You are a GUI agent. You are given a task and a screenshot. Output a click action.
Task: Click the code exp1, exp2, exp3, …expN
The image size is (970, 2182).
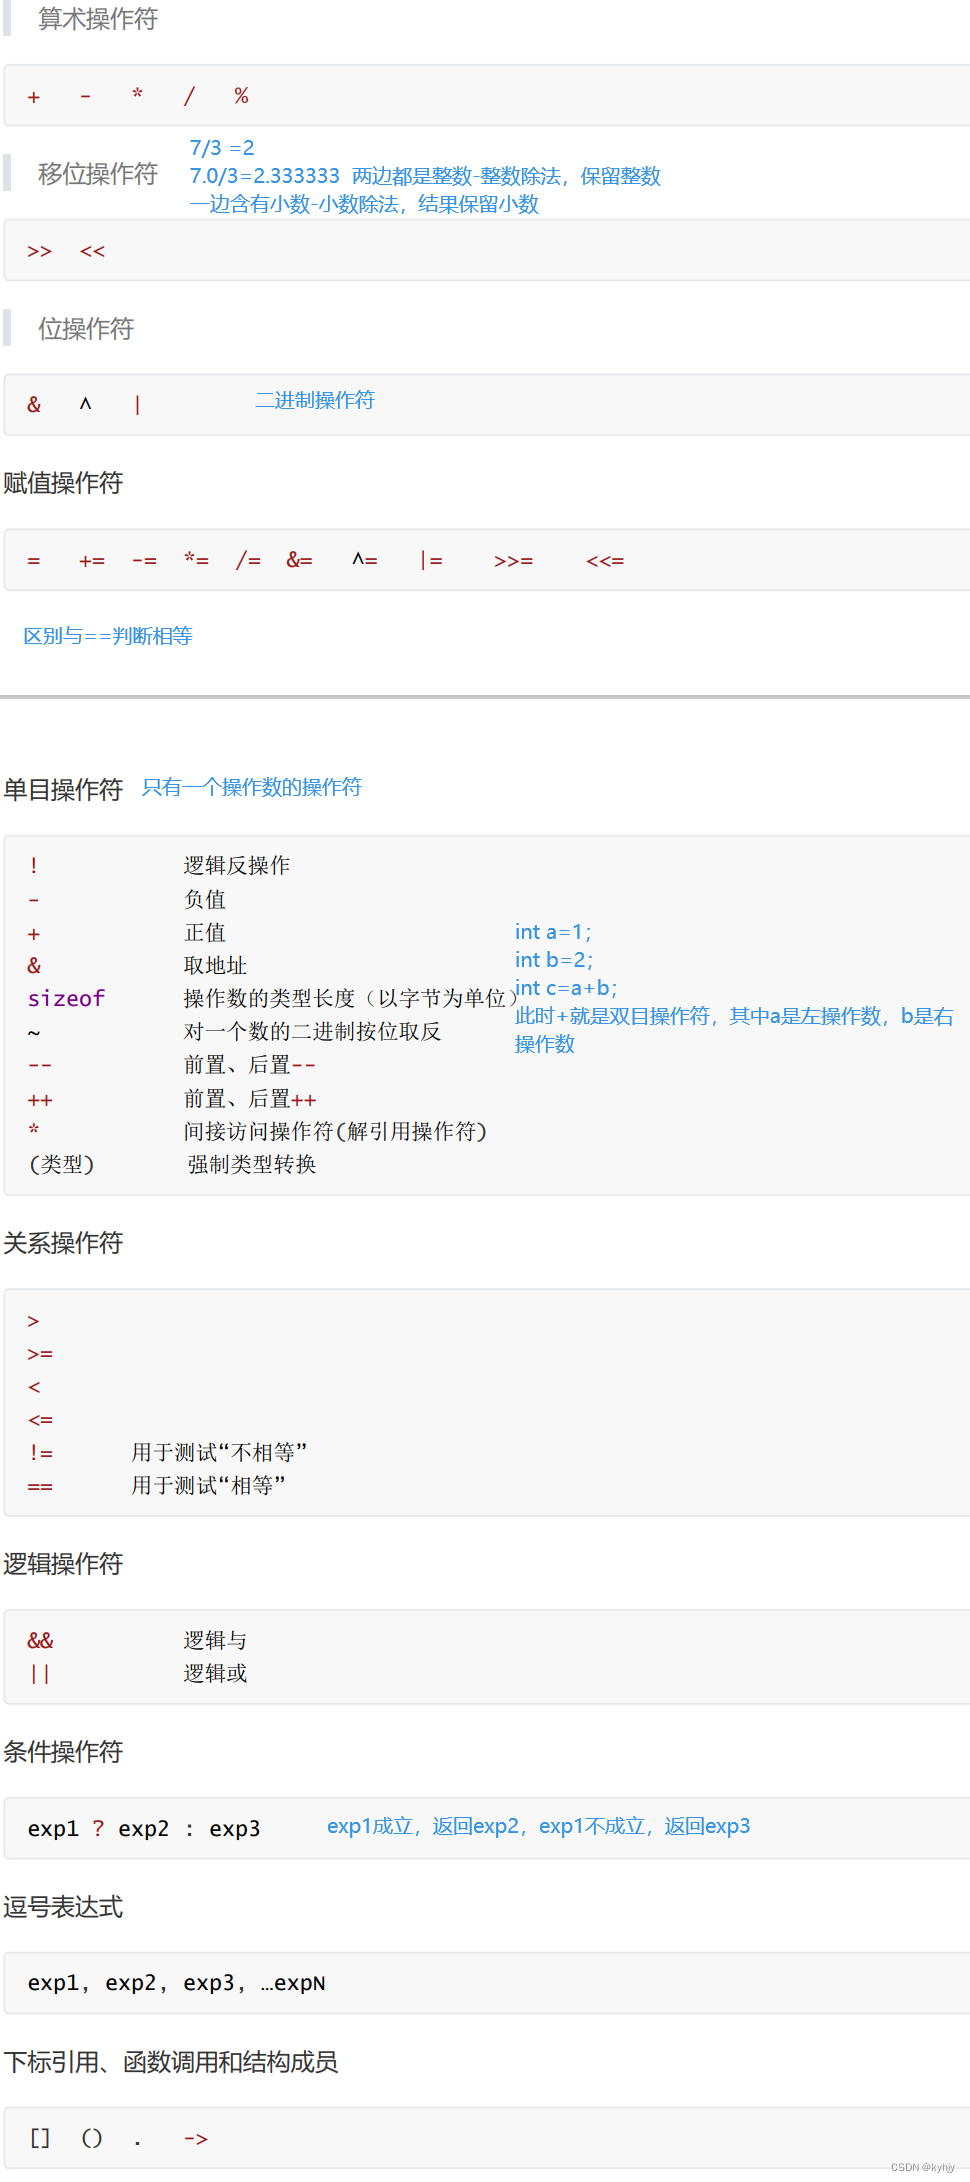(x=176, y=1983)
